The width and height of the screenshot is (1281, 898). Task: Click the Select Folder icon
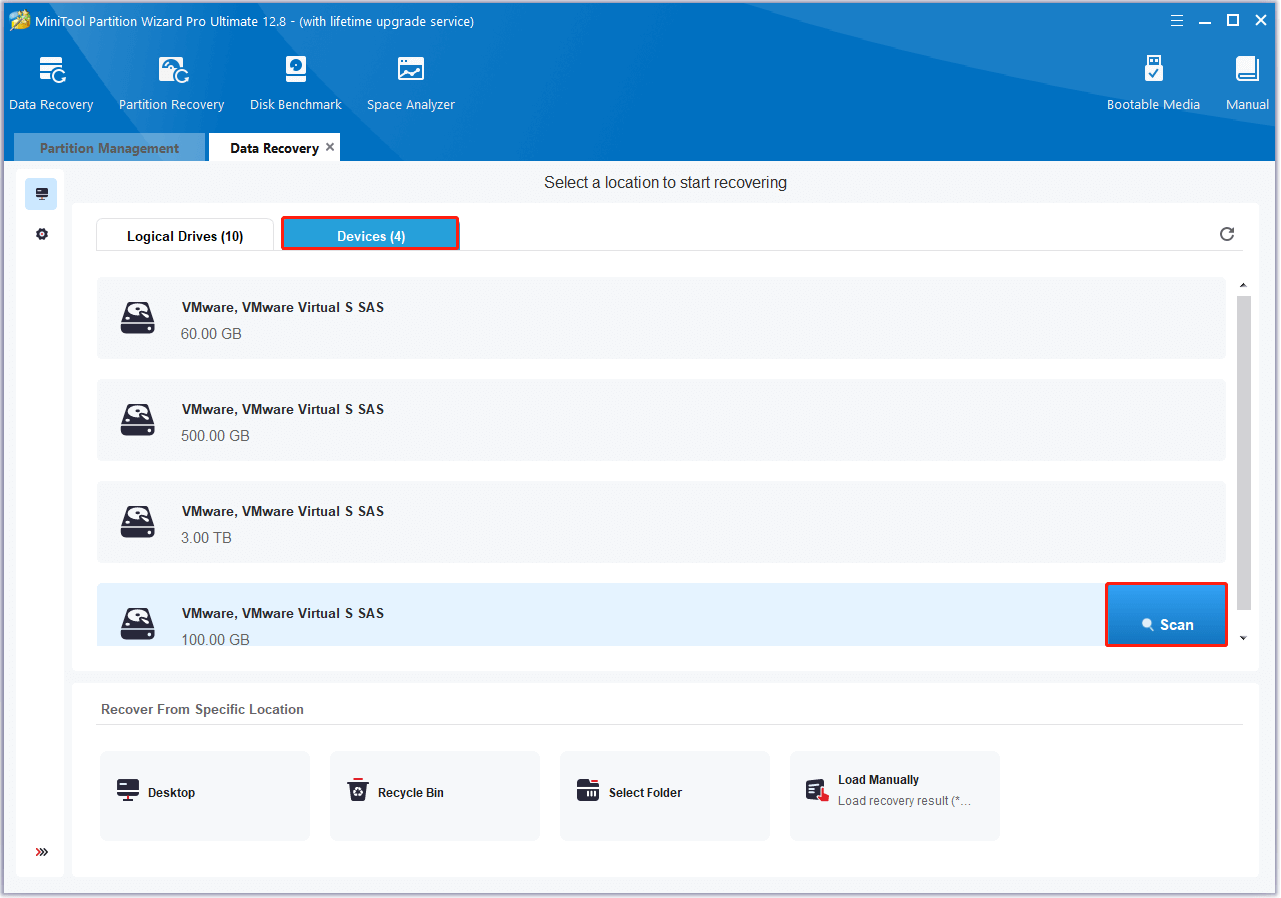[588, 791]
